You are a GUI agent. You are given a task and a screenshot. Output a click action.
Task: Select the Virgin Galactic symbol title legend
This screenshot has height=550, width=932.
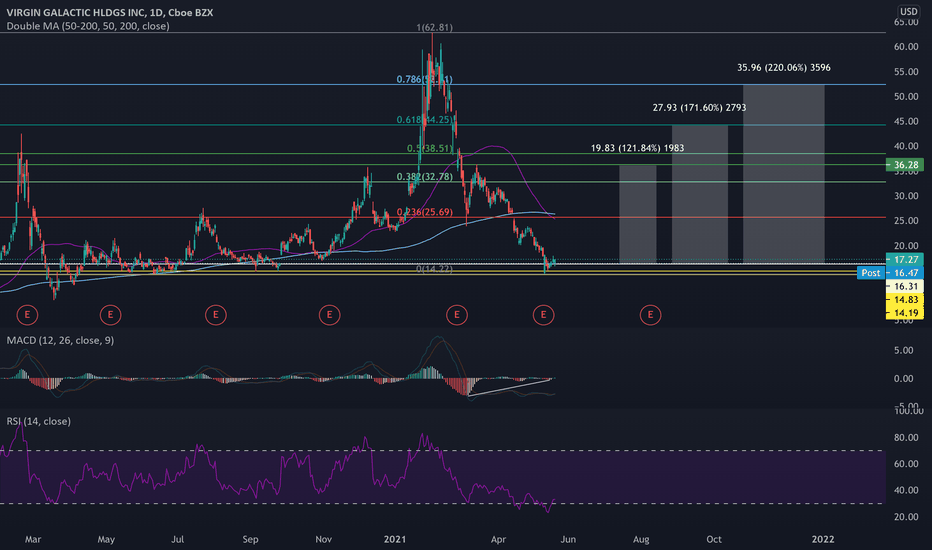pyautogui.click(x=110, y=12)
